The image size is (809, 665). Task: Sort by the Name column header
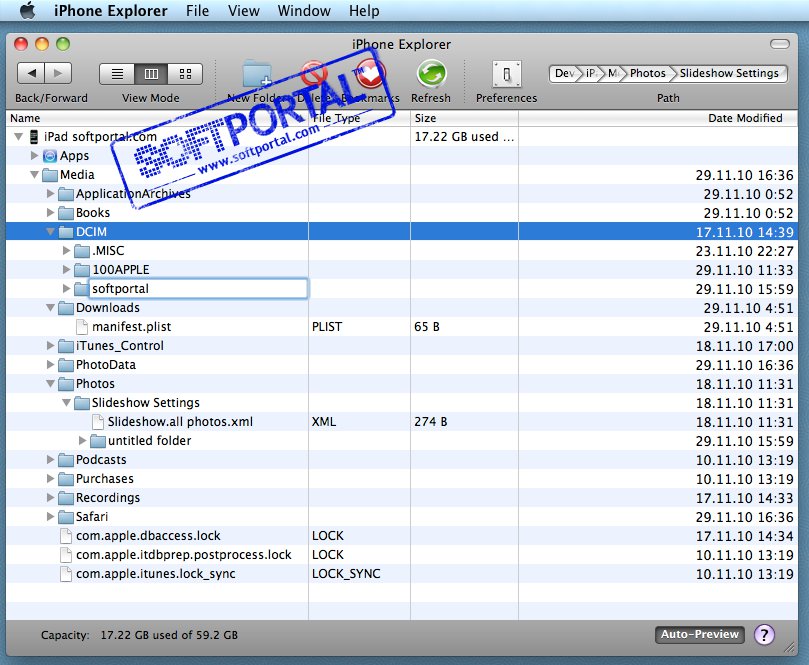[157, 118]
